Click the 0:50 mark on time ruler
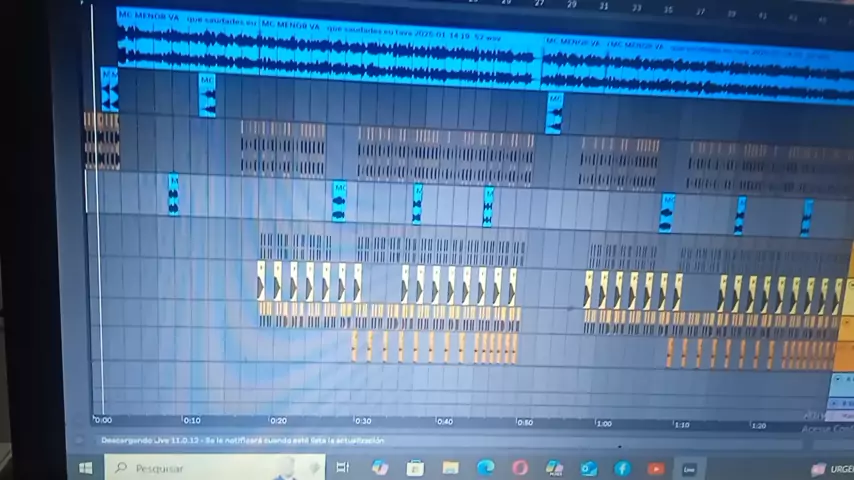 pos(525,422)
